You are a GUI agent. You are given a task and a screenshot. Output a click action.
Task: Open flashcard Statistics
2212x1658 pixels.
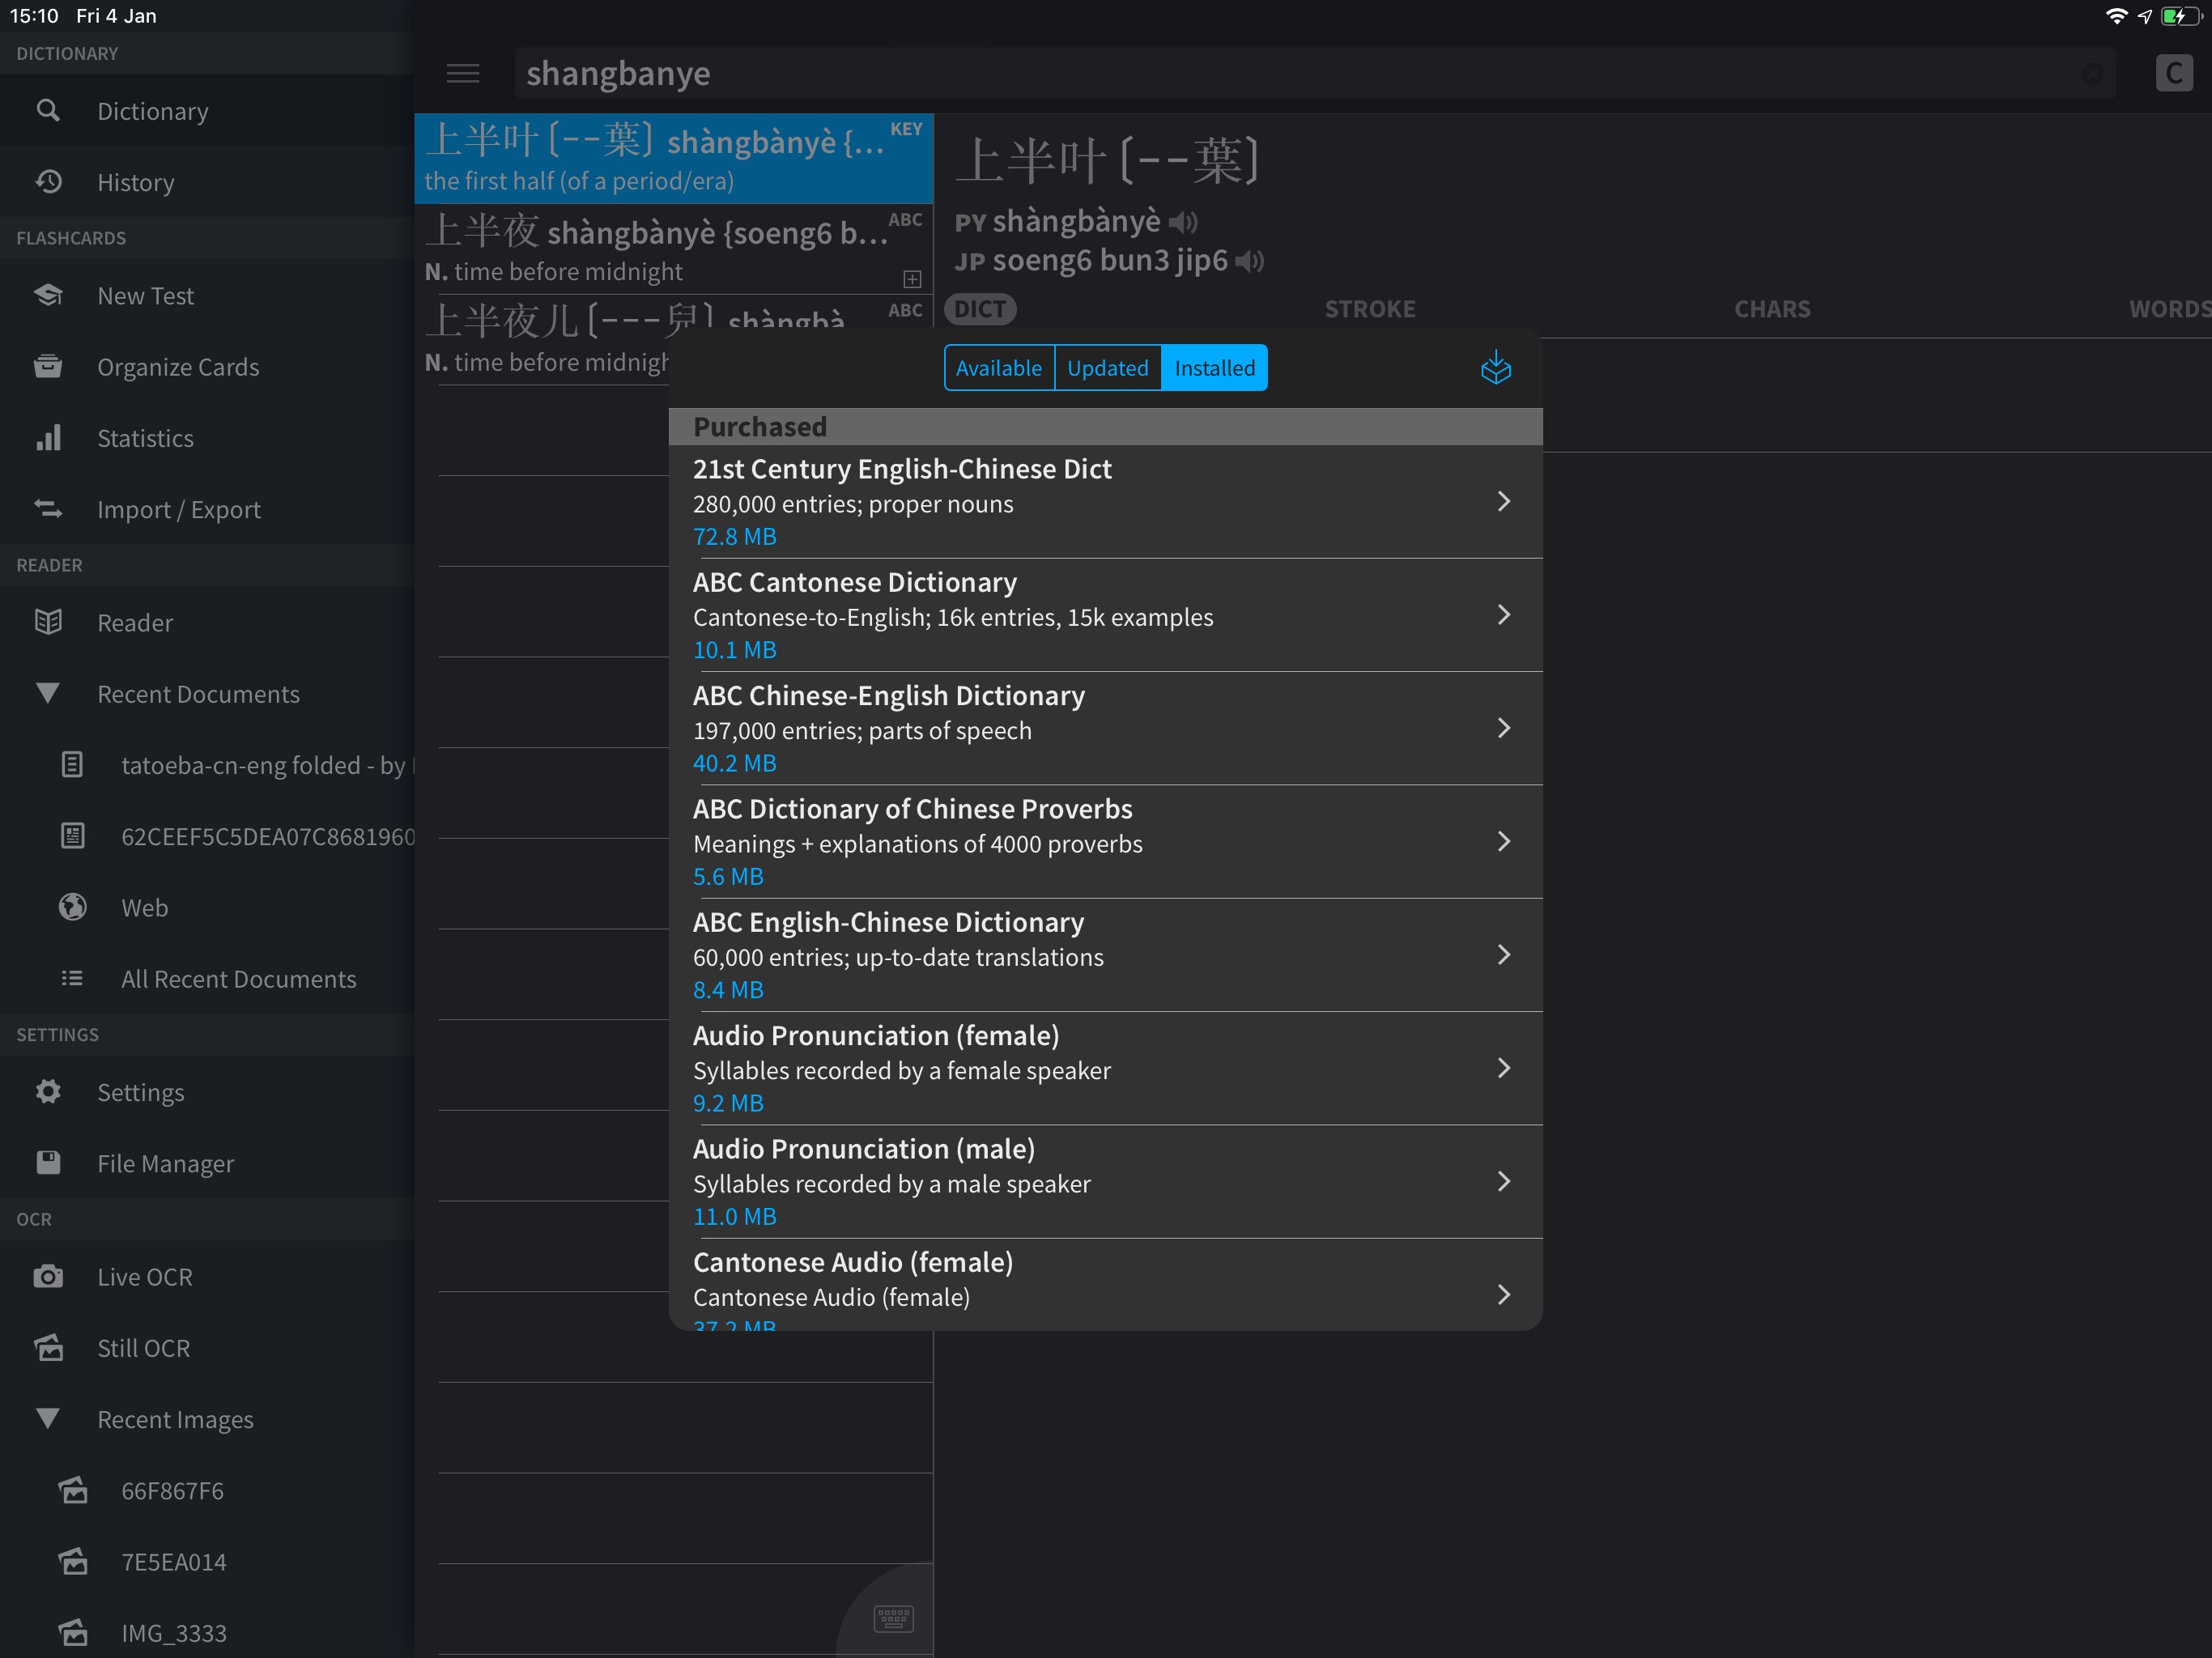click(x=207, y=438)
